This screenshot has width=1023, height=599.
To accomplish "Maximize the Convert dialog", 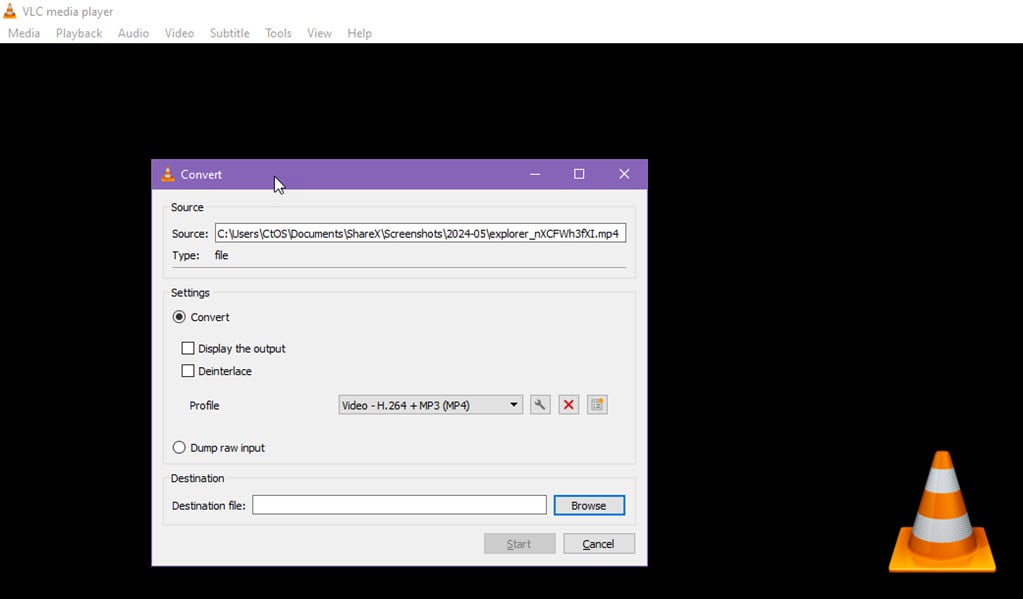I will click(x=579, y=174).
